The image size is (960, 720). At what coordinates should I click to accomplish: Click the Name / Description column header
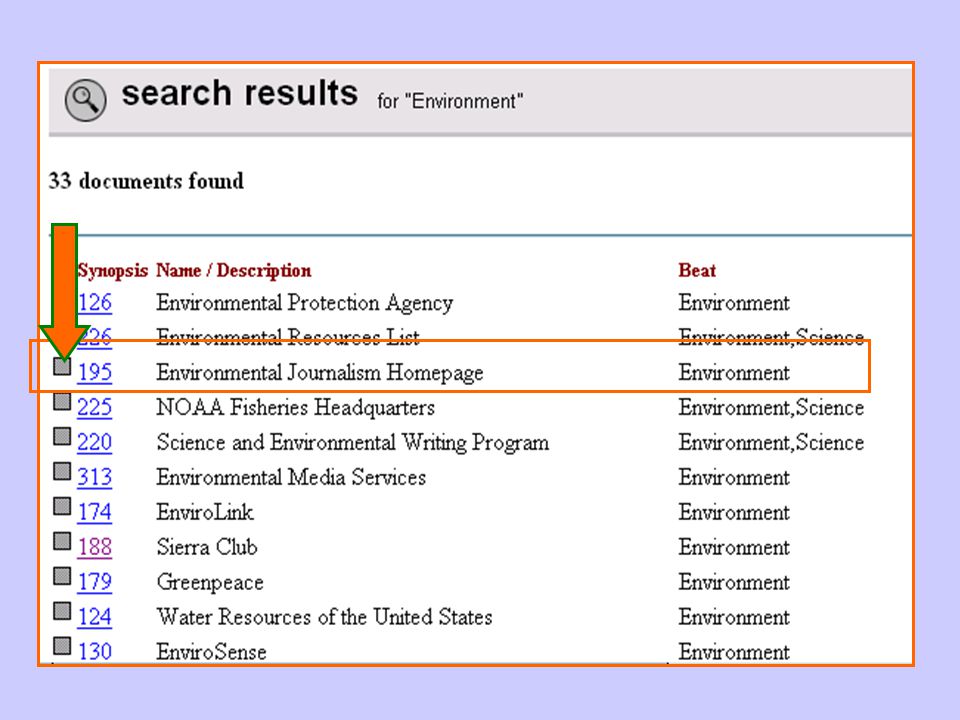pos(233,271)
